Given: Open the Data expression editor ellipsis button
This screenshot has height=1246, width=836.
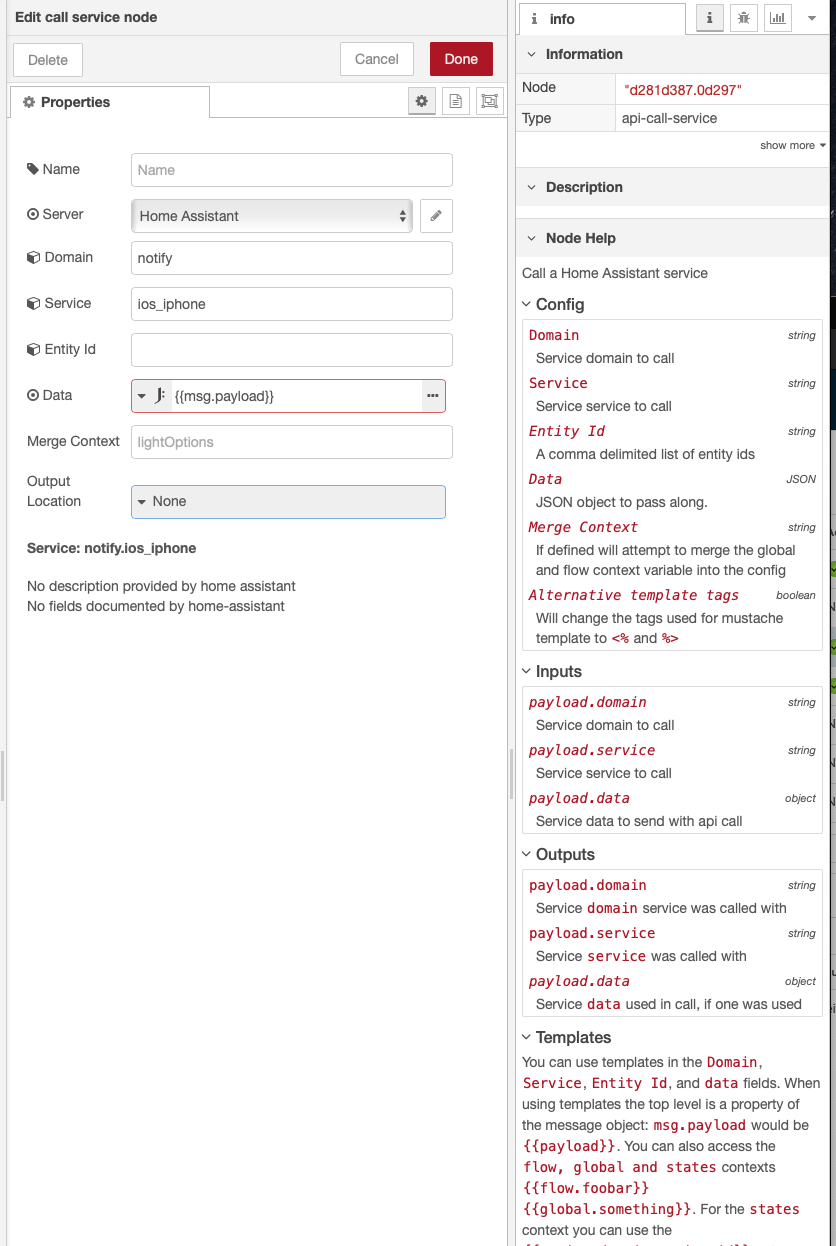Looking at the screenshot, I should (x=433, y=395).
